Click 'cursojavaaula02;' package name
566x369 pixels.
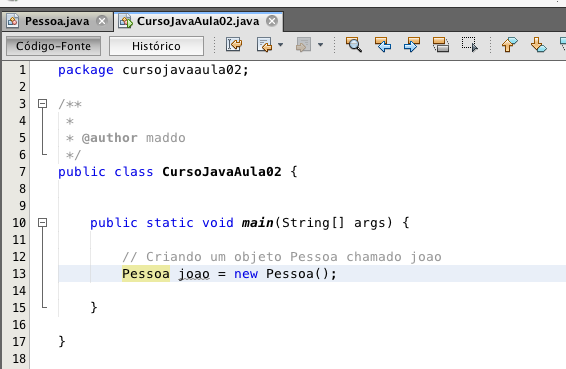pyautogui.click(x=186, y=70)
